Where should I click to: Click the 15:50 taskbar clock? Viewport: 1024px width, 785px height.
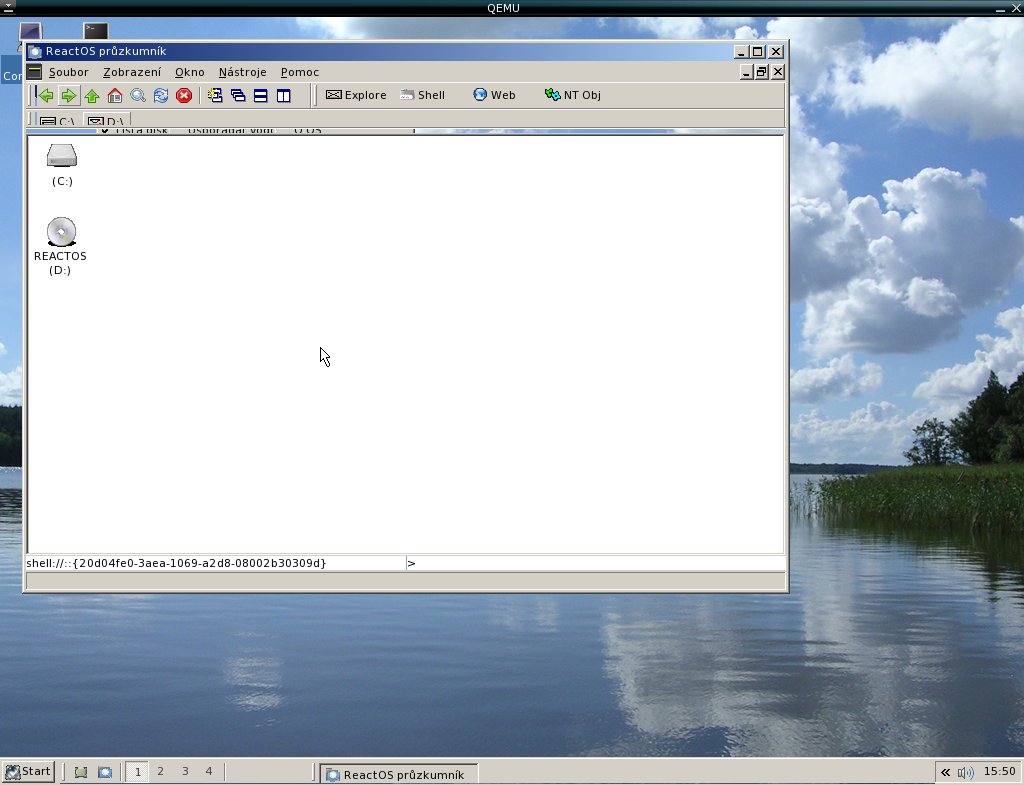point(999,771)
